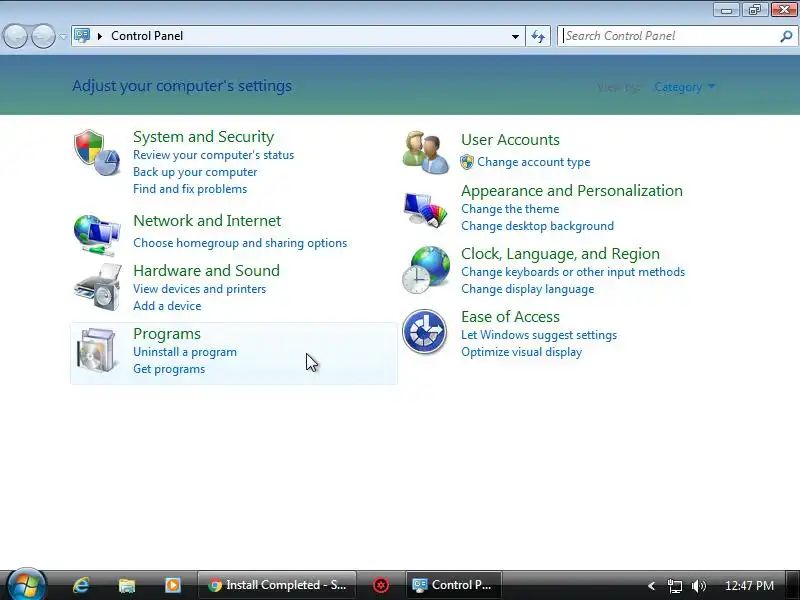Image resolution: width=800 pixels, height=600 pixels.
Task: Click Back up your computer
Action: pyautogui.click(x=195, y=172)
